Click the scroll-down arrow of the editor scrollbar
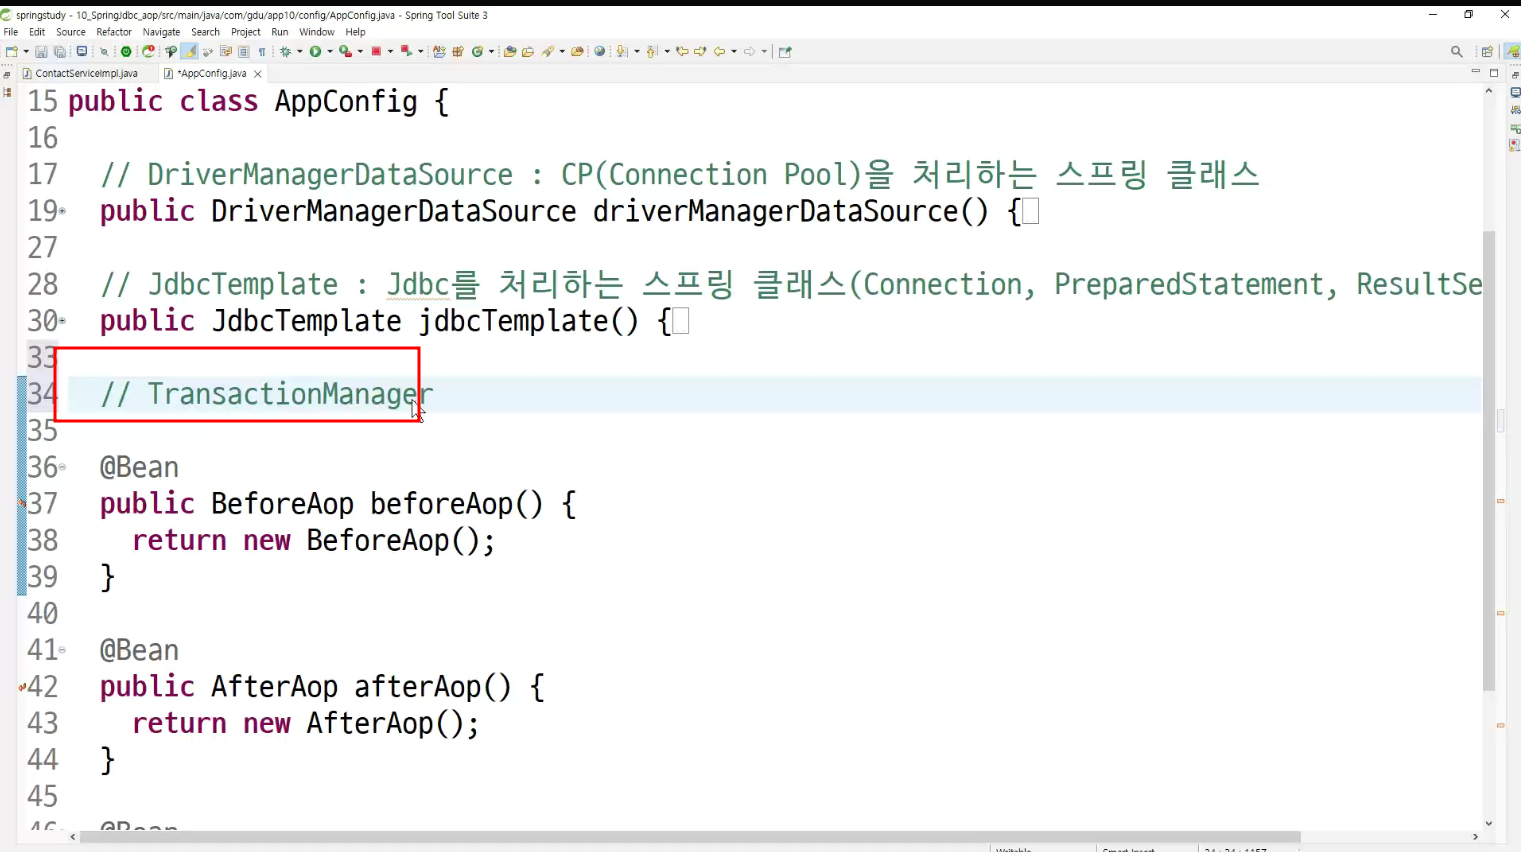 click(x=1489, y=823)
